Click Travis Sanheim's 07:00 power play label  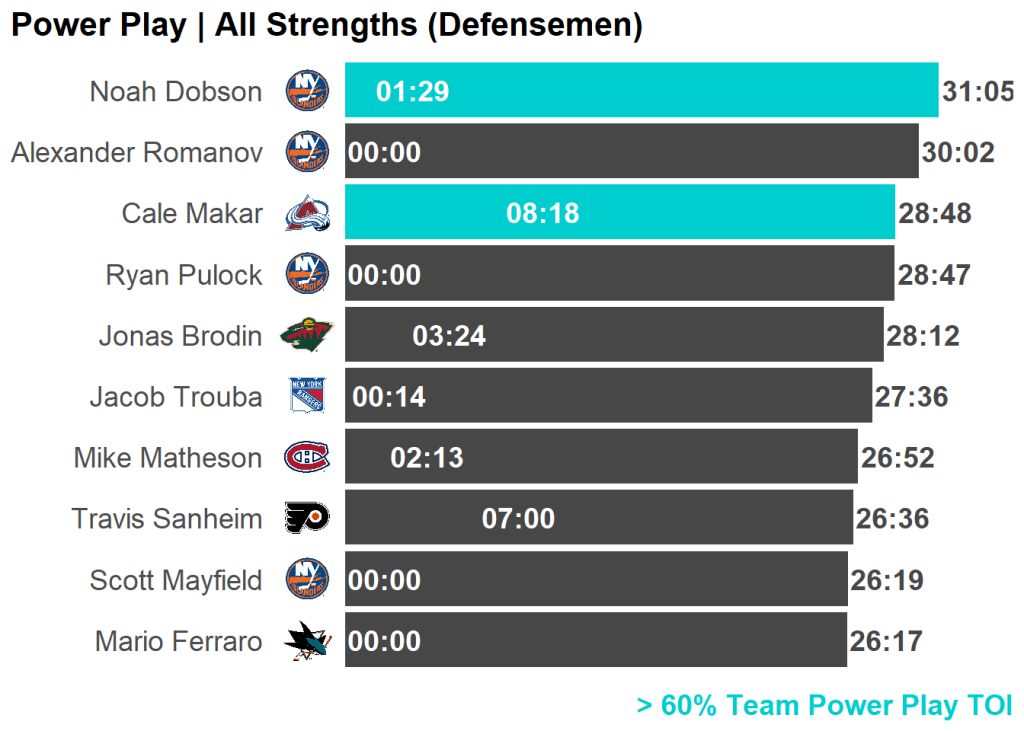(518, 519)
